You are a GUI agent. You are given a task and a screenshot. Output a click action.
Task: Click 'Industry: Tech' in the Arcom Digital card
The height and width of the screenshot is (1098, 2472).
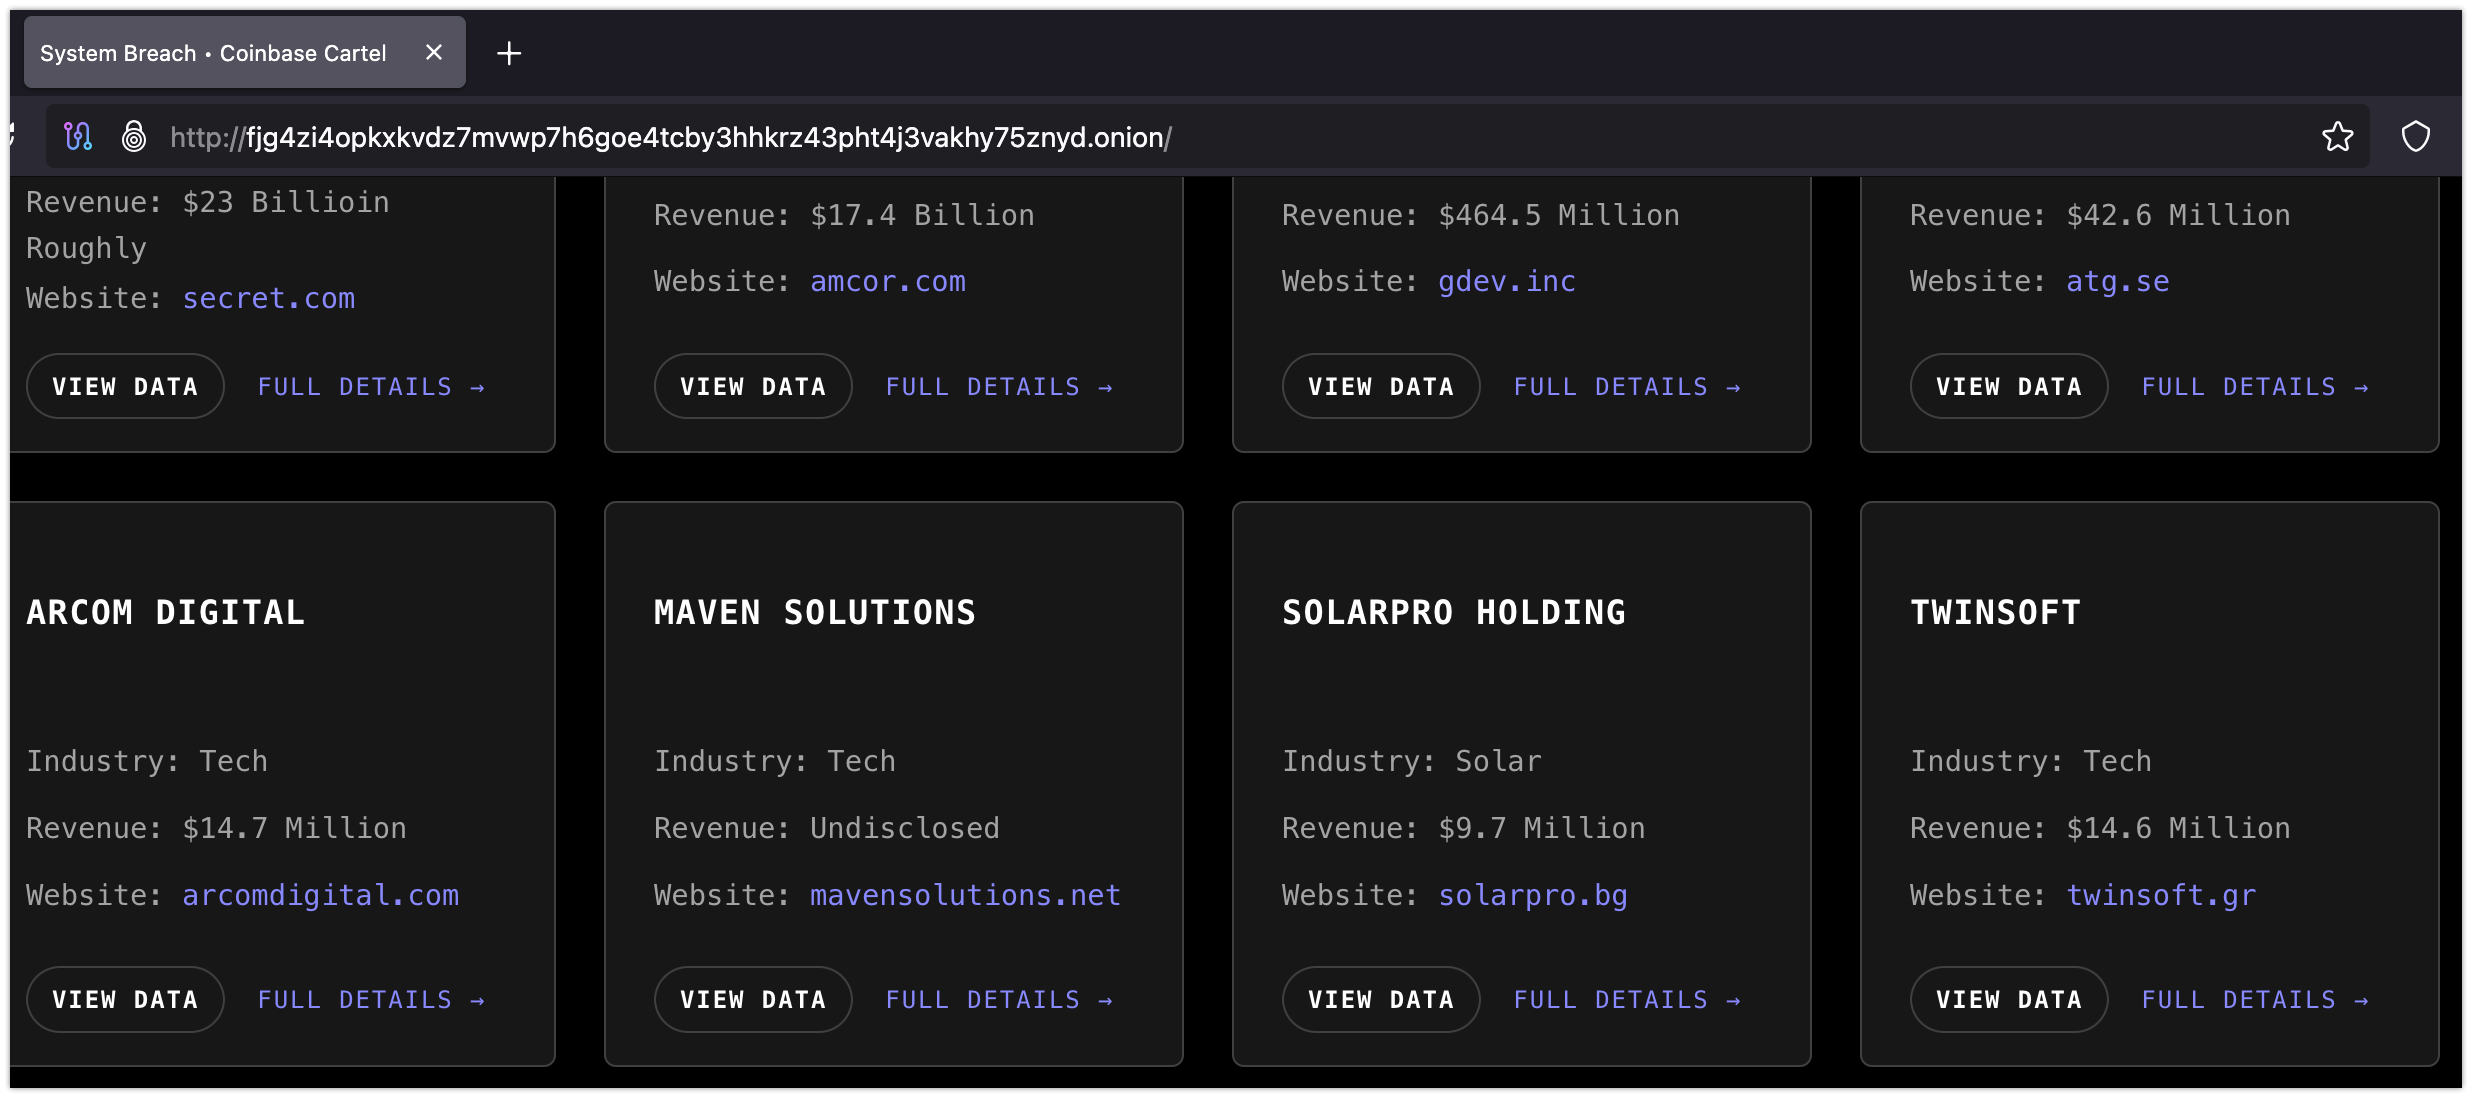(x=147, y=761)
